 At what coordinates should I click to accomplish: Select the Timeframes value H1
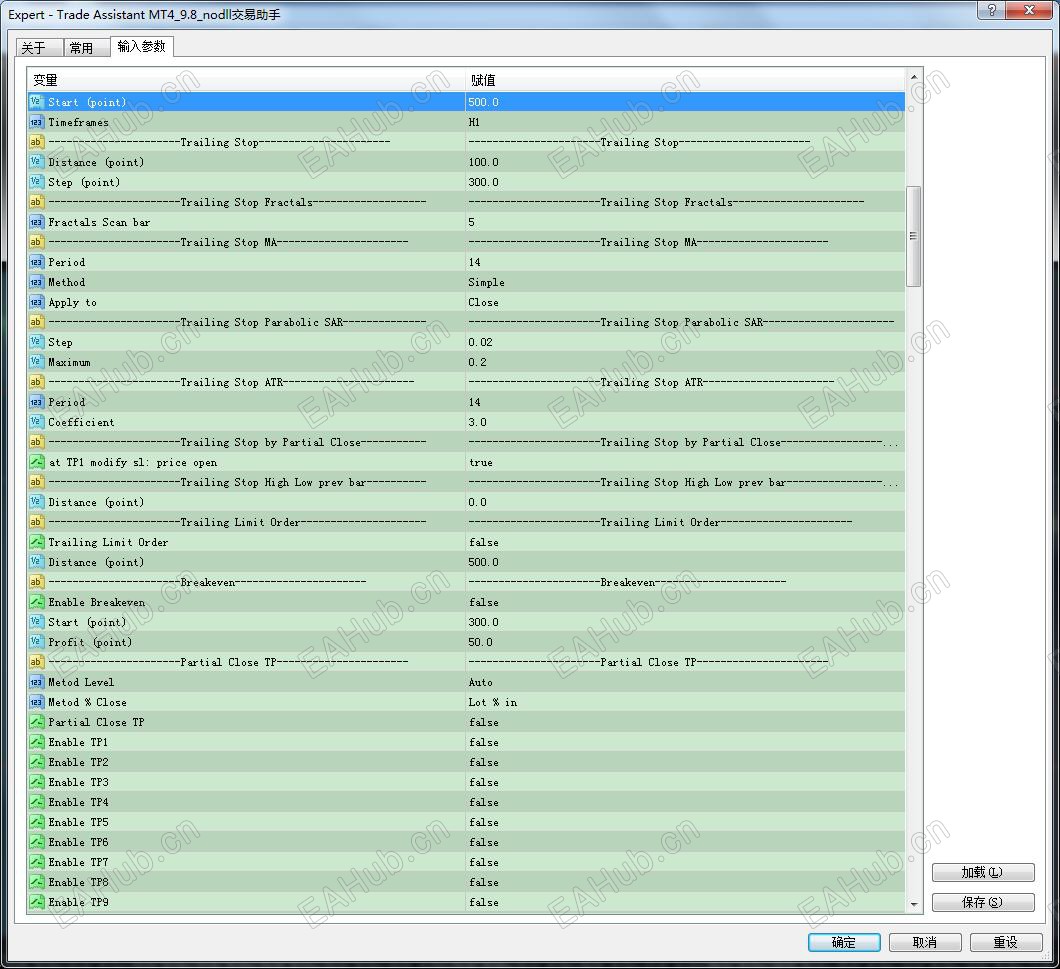click(x=474, y=122)
